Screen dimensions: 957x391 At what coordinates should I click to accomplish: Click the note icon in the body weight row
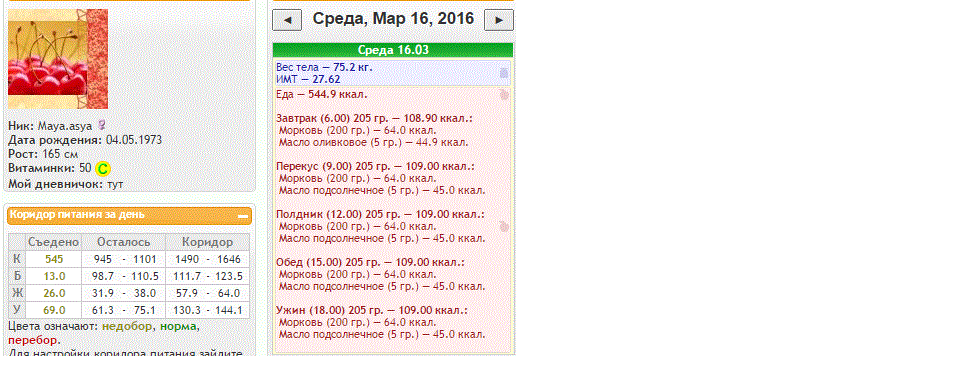click(504, 73)
